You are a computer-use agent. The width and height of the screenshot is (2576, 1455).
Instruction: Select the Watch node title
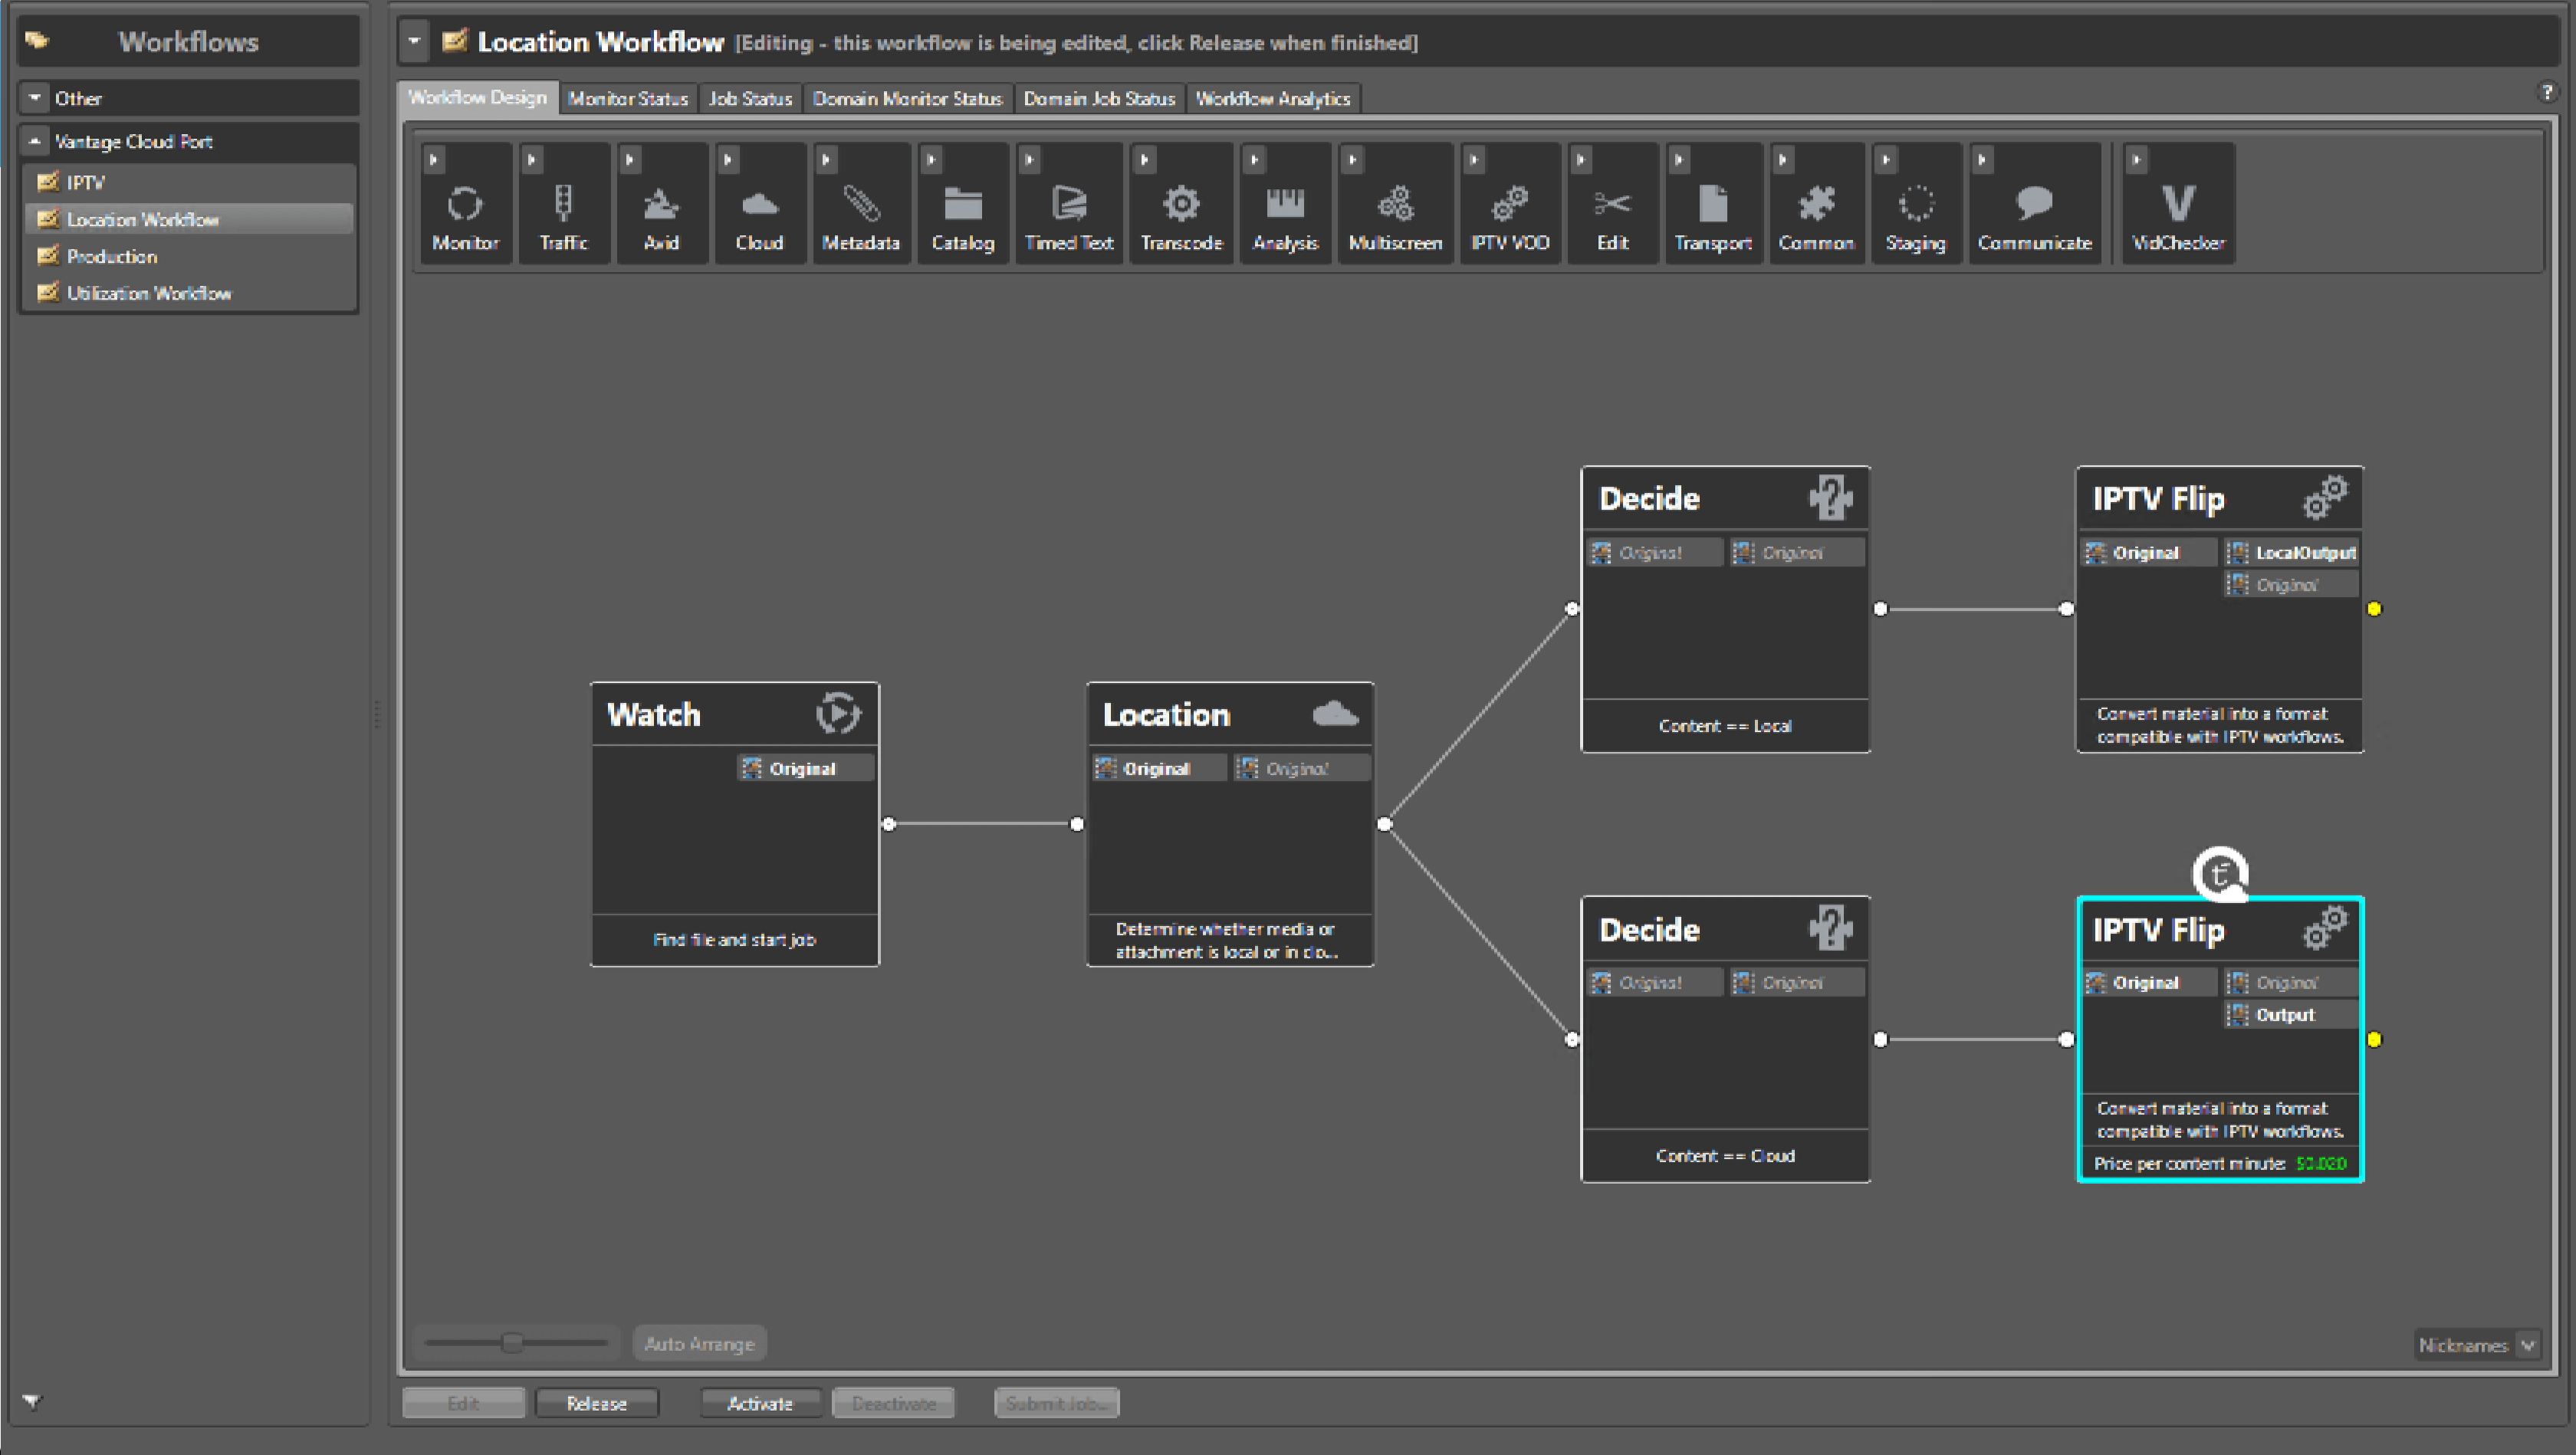click(x=654, y=714)
